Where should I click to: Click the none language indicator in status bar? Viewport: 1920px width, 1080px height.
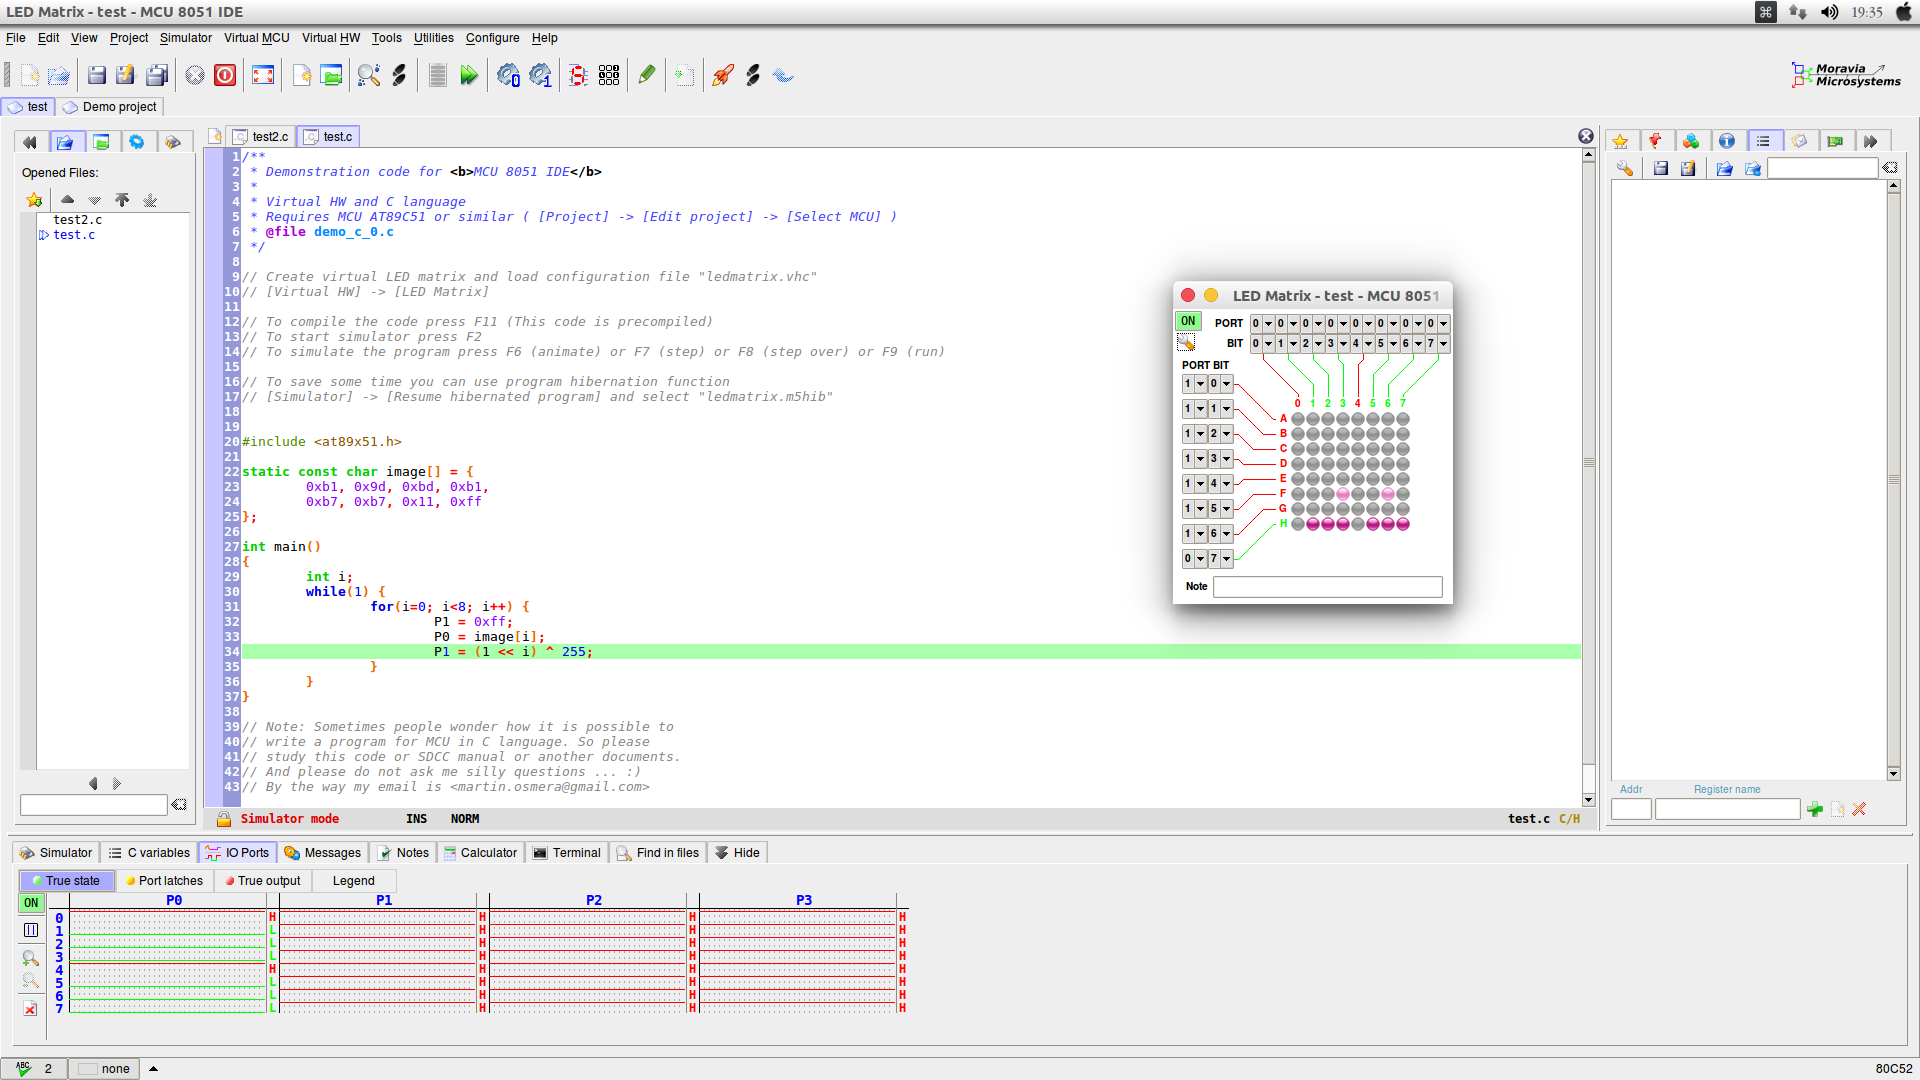pos(105,1068)
